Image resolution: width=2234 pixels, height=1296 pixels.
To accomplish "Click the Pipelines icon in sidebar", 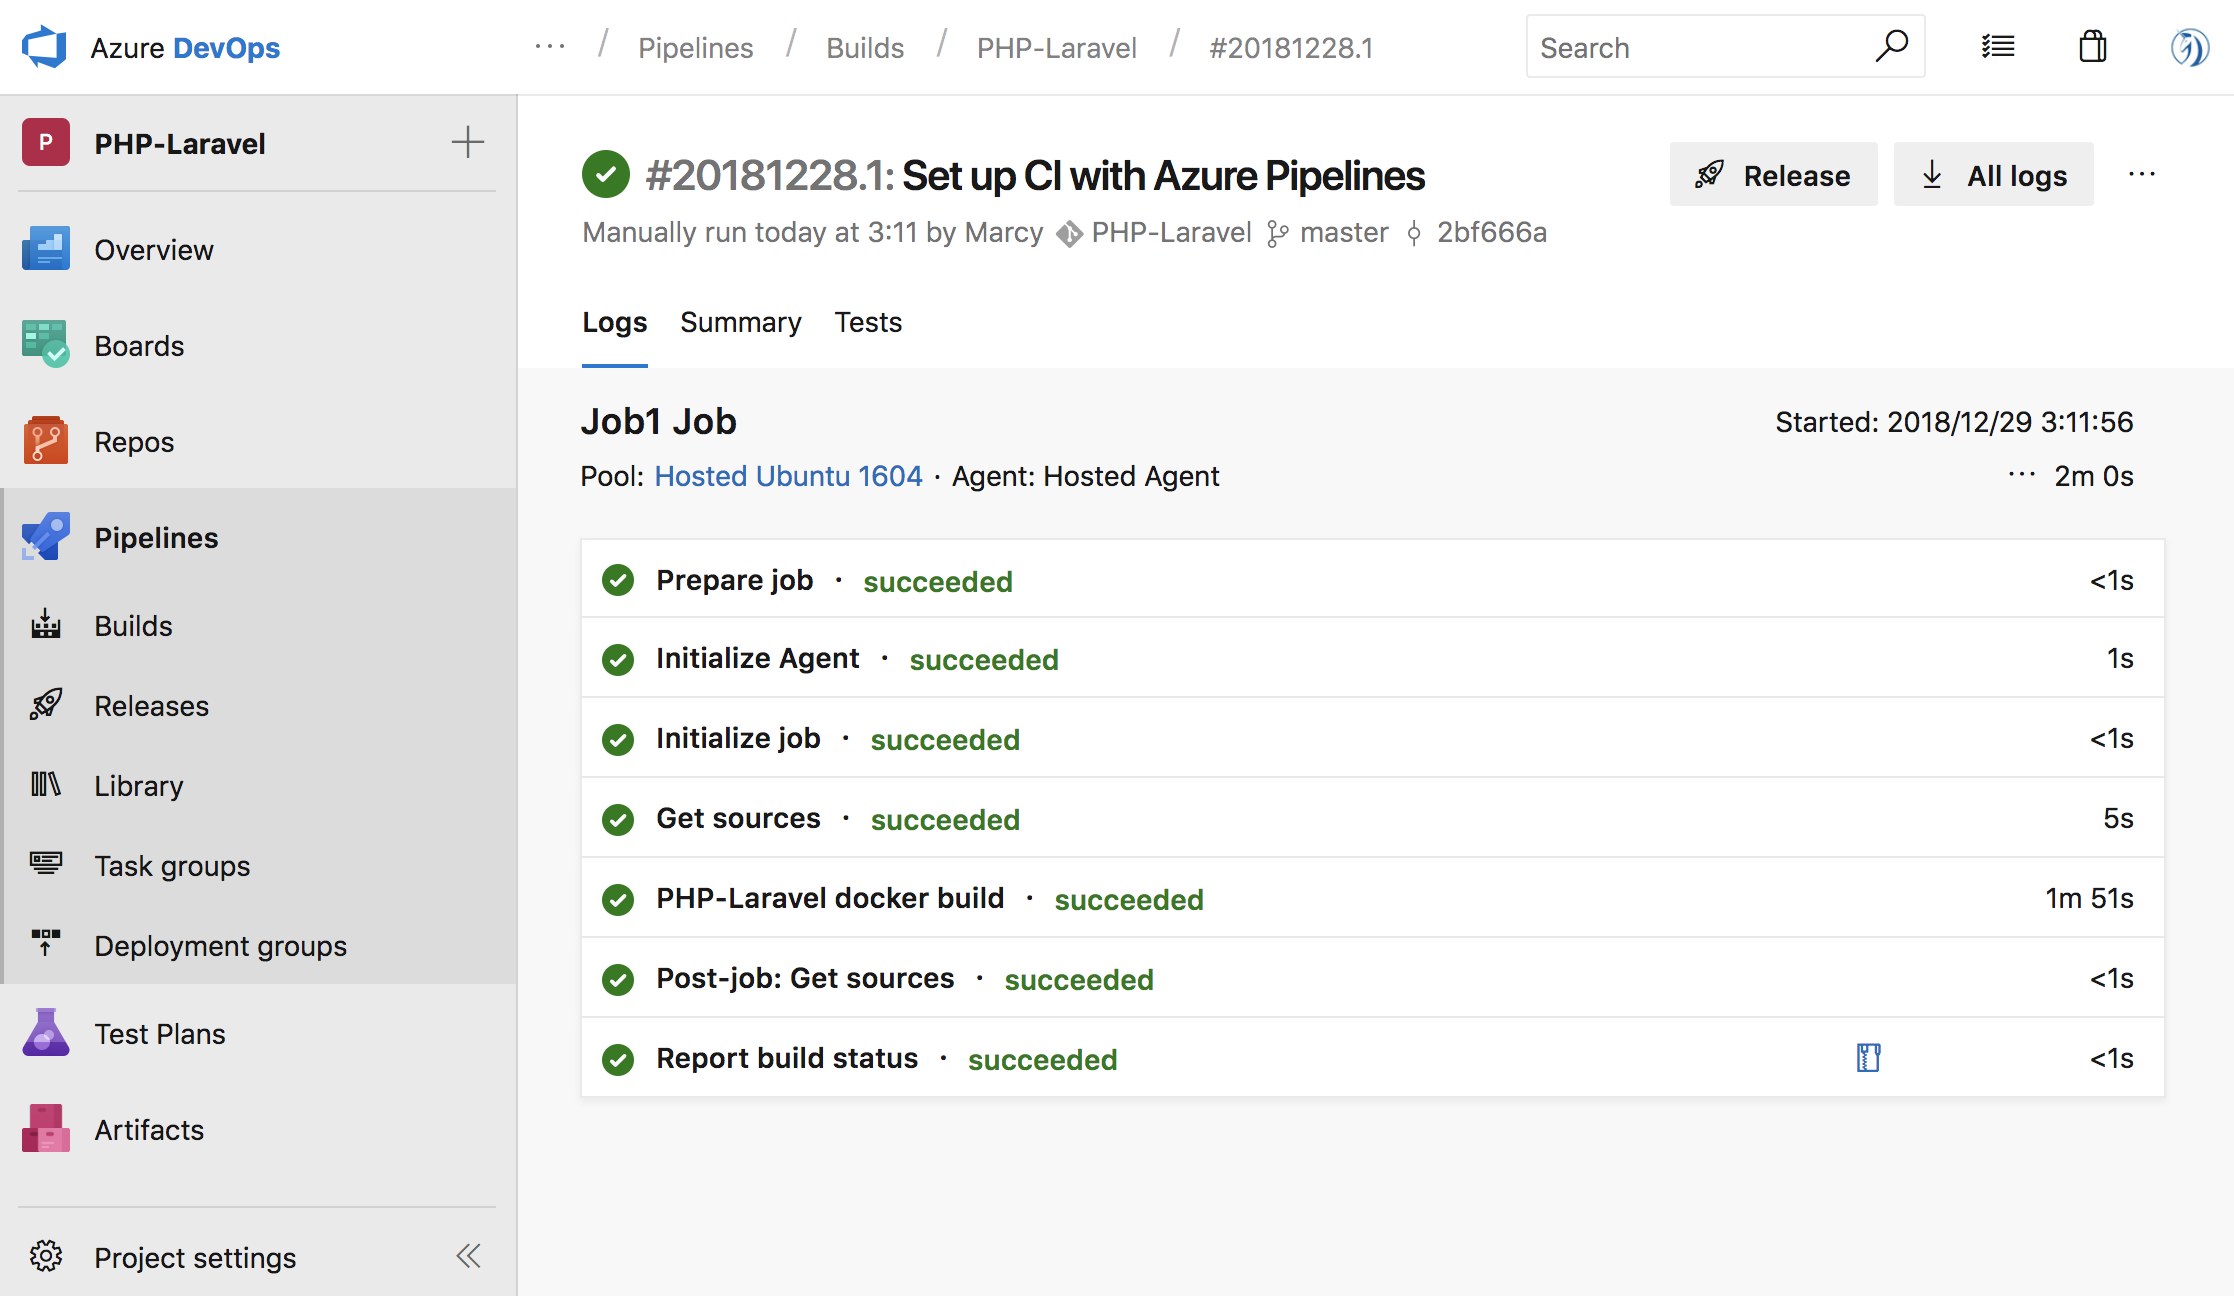I will click(46, 537).
